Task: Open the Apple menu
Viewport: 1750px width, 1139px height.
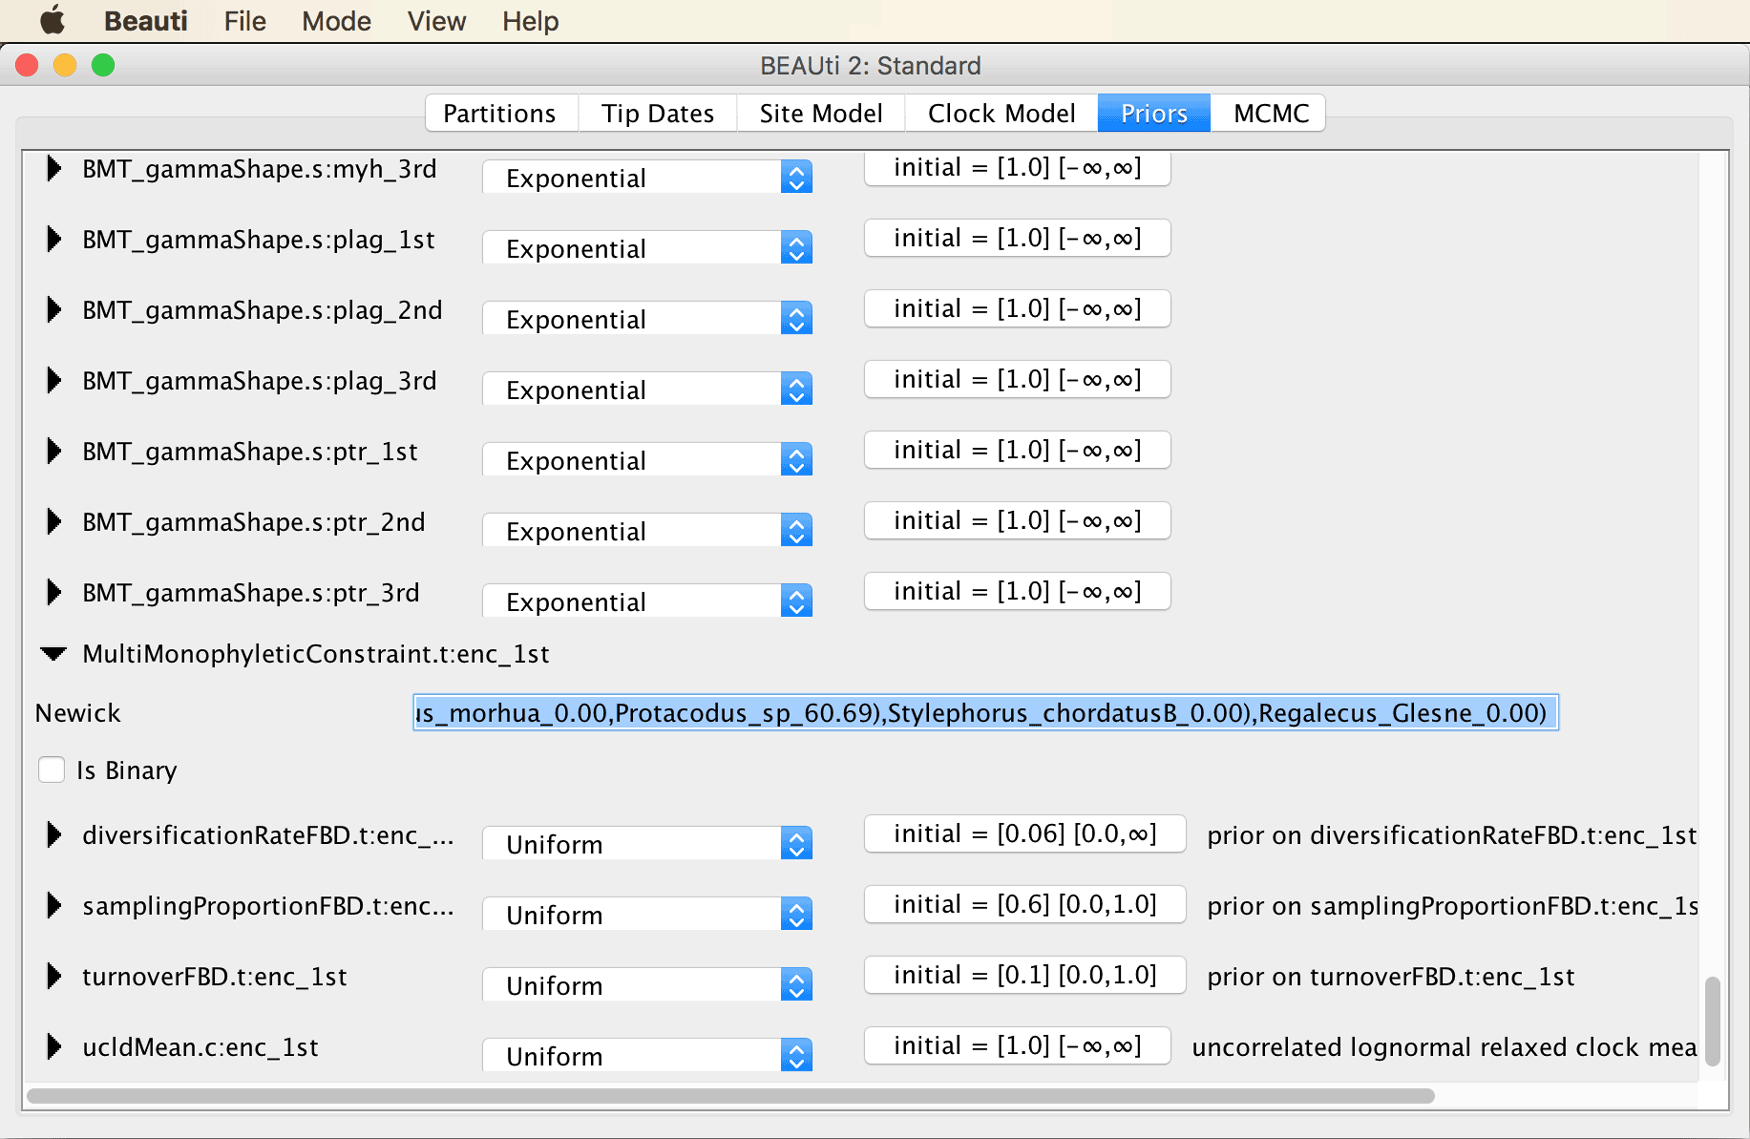Action: [52, 20]
